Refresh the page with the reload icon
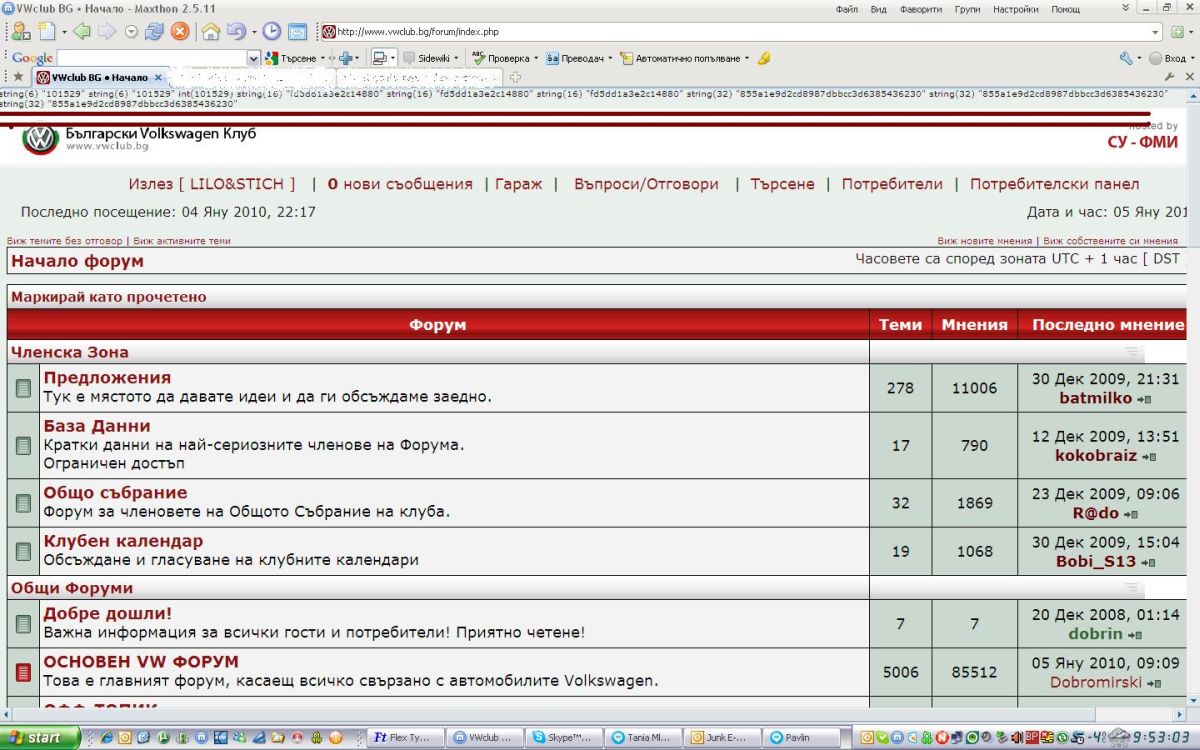The image size is (1200, 750). [154, 31]
